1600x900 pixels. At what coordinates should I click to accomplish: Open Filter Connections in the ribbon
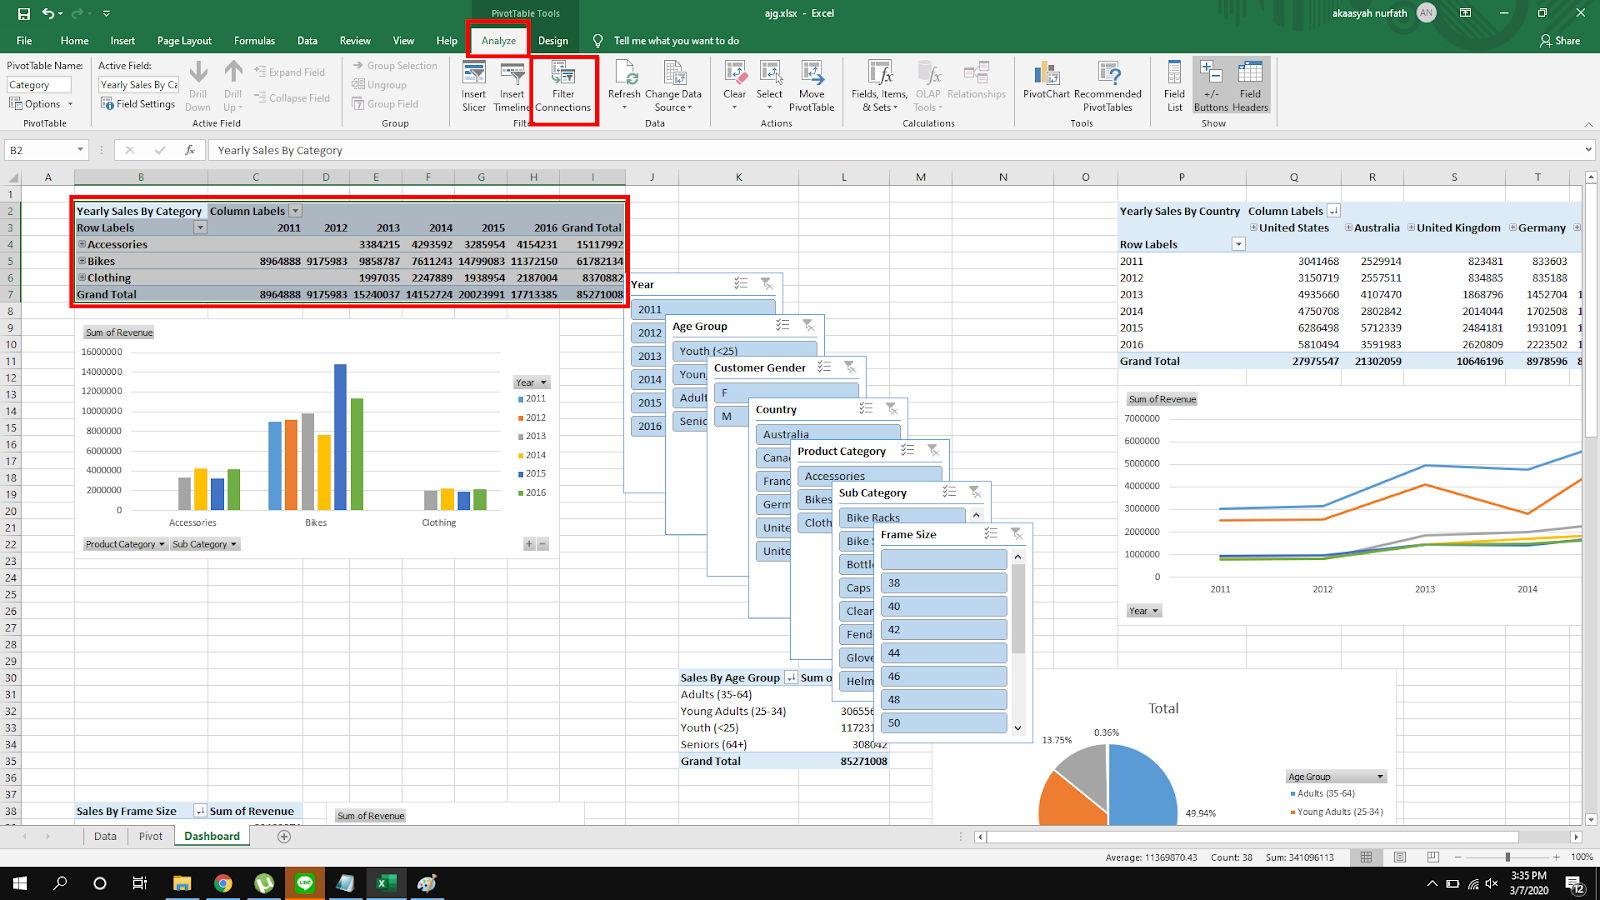[563, 86]
